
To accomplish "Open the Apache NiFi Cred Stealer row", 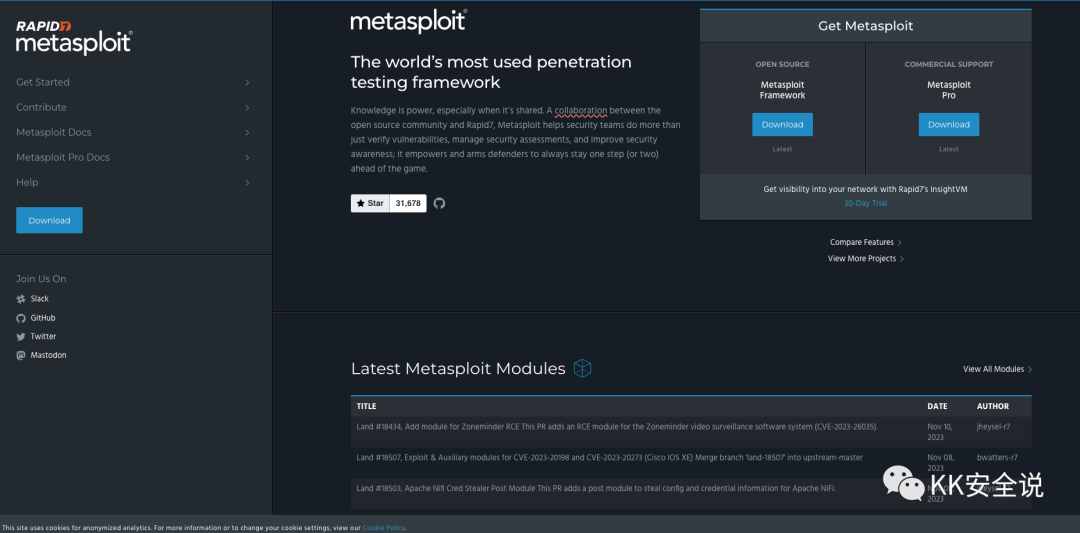I will tap(691, 494).
